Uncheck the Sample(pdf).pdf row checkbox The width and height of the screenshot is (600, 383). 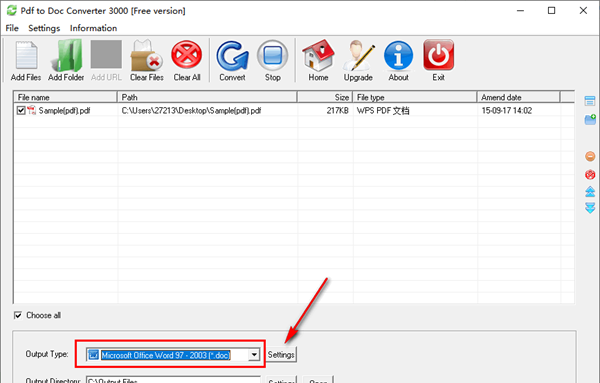21,111
